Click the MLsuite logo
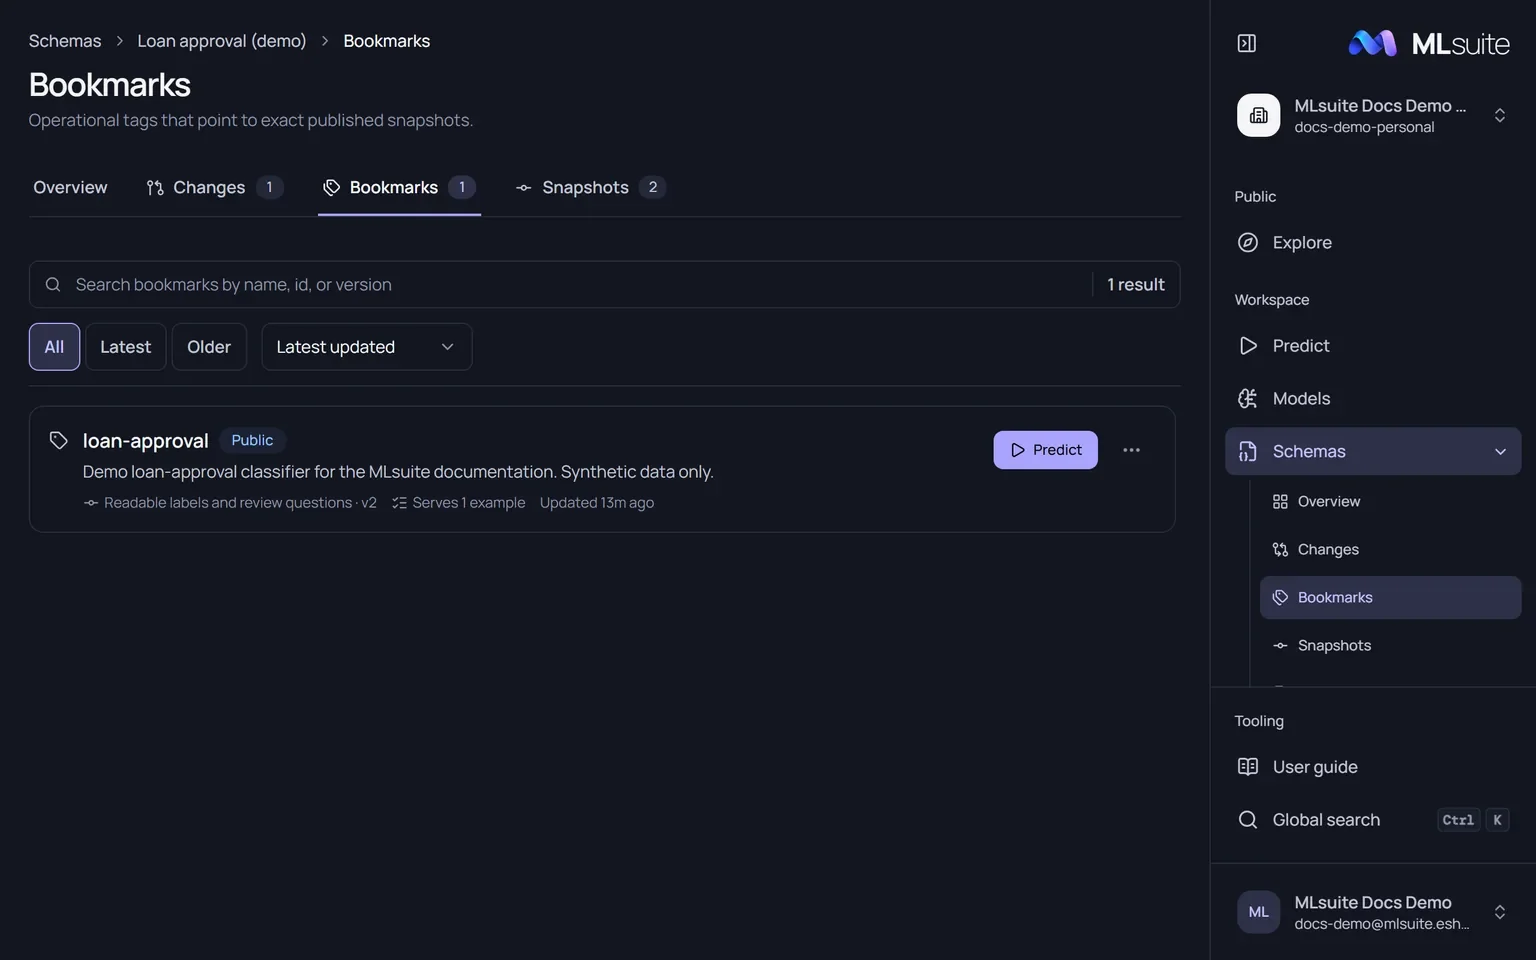This screenshot has width=1536, height=960. [x=1429, y=43]
